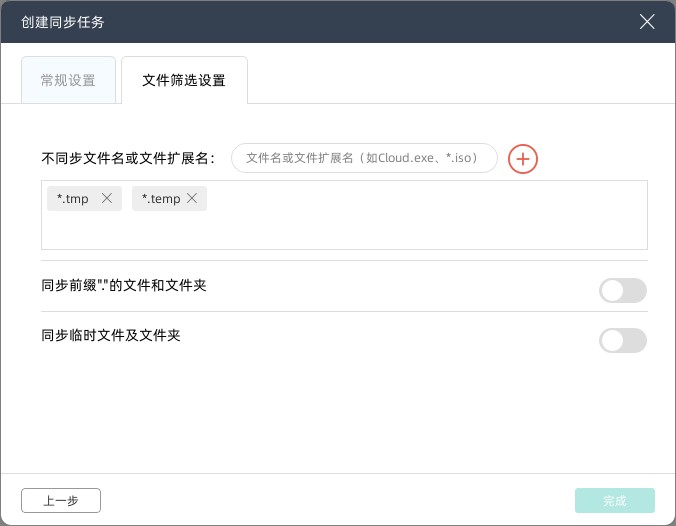Click the 同步前缀"."的文件和文件夹 label
This screenshot has height=526, width=676.
coord(124,286)
